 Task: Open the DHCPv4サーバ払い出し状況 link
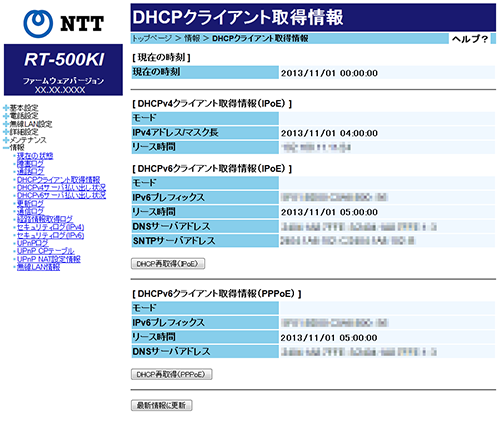click(61, 187)
